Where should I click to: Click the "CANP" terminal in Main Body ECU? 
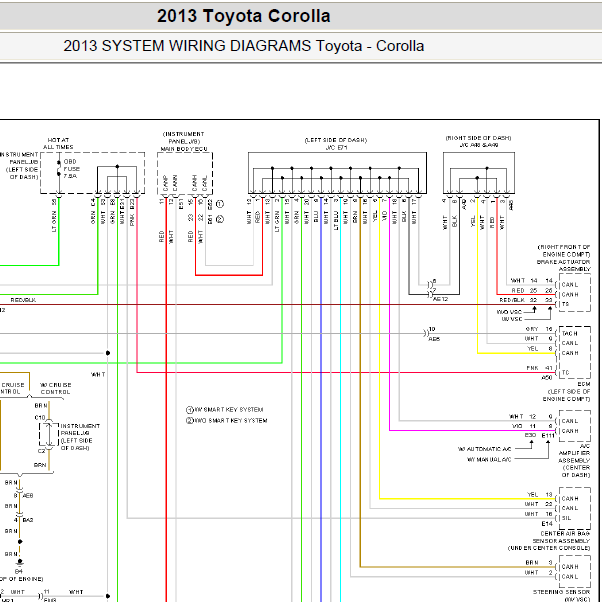[x=166, y=183]
